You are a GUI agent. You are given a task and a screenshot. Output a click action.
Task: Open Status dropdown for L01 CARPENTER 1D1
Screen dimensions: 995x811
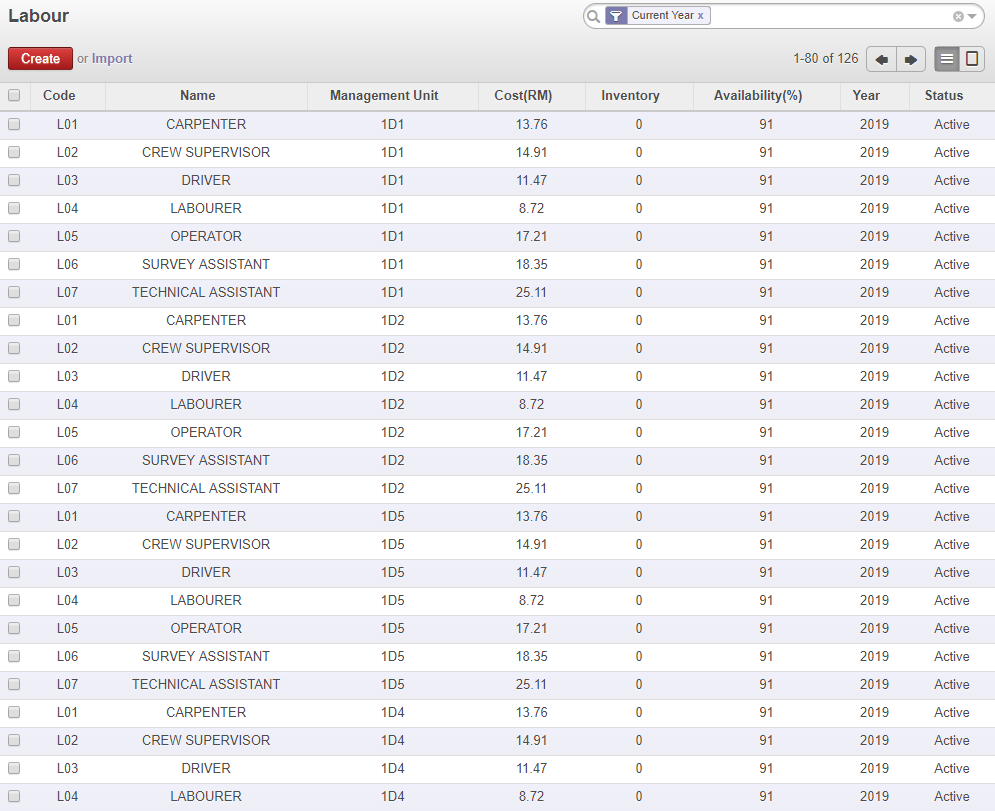[952, 125]
